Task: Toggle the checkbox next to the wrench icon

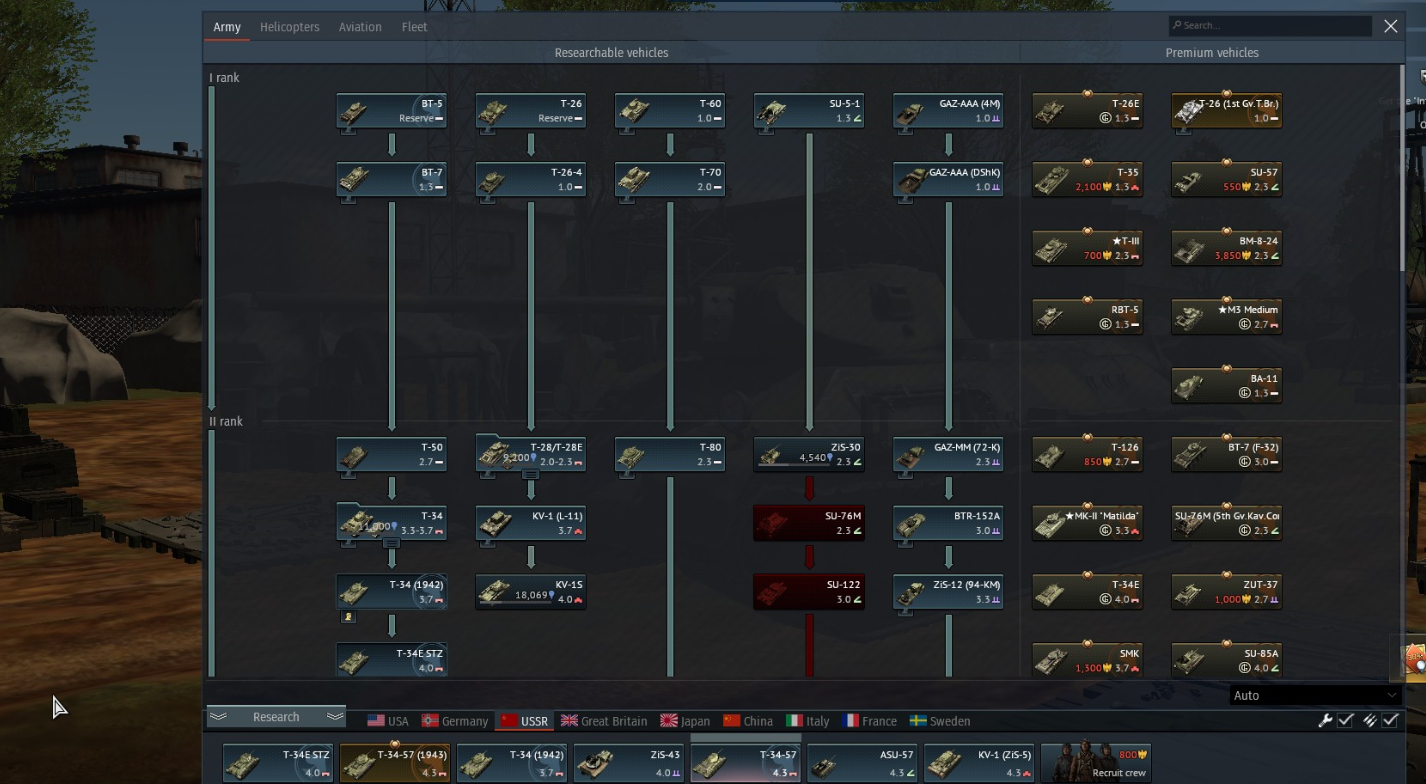Action: click(x=1346, y=721)
